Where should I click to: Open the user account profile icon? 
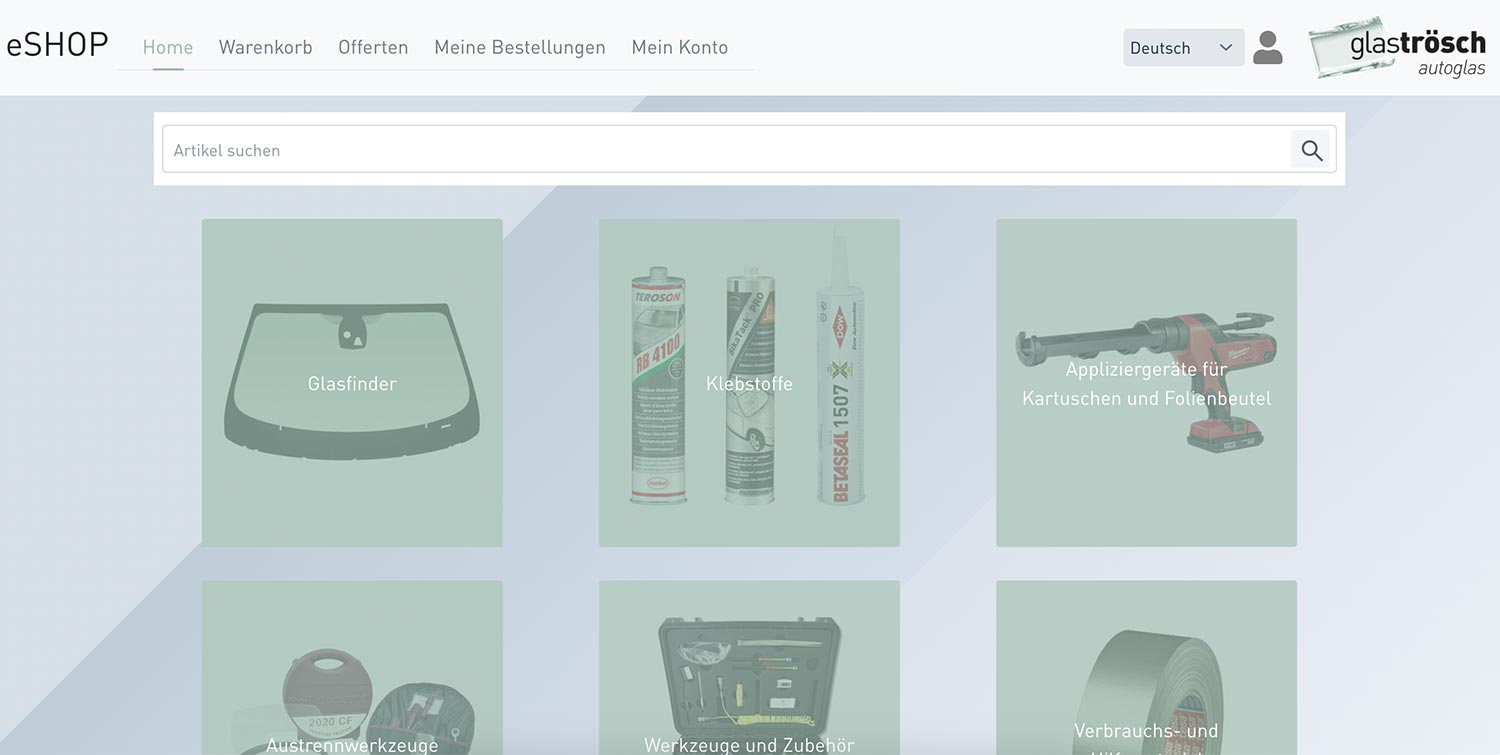(1267, 47)
